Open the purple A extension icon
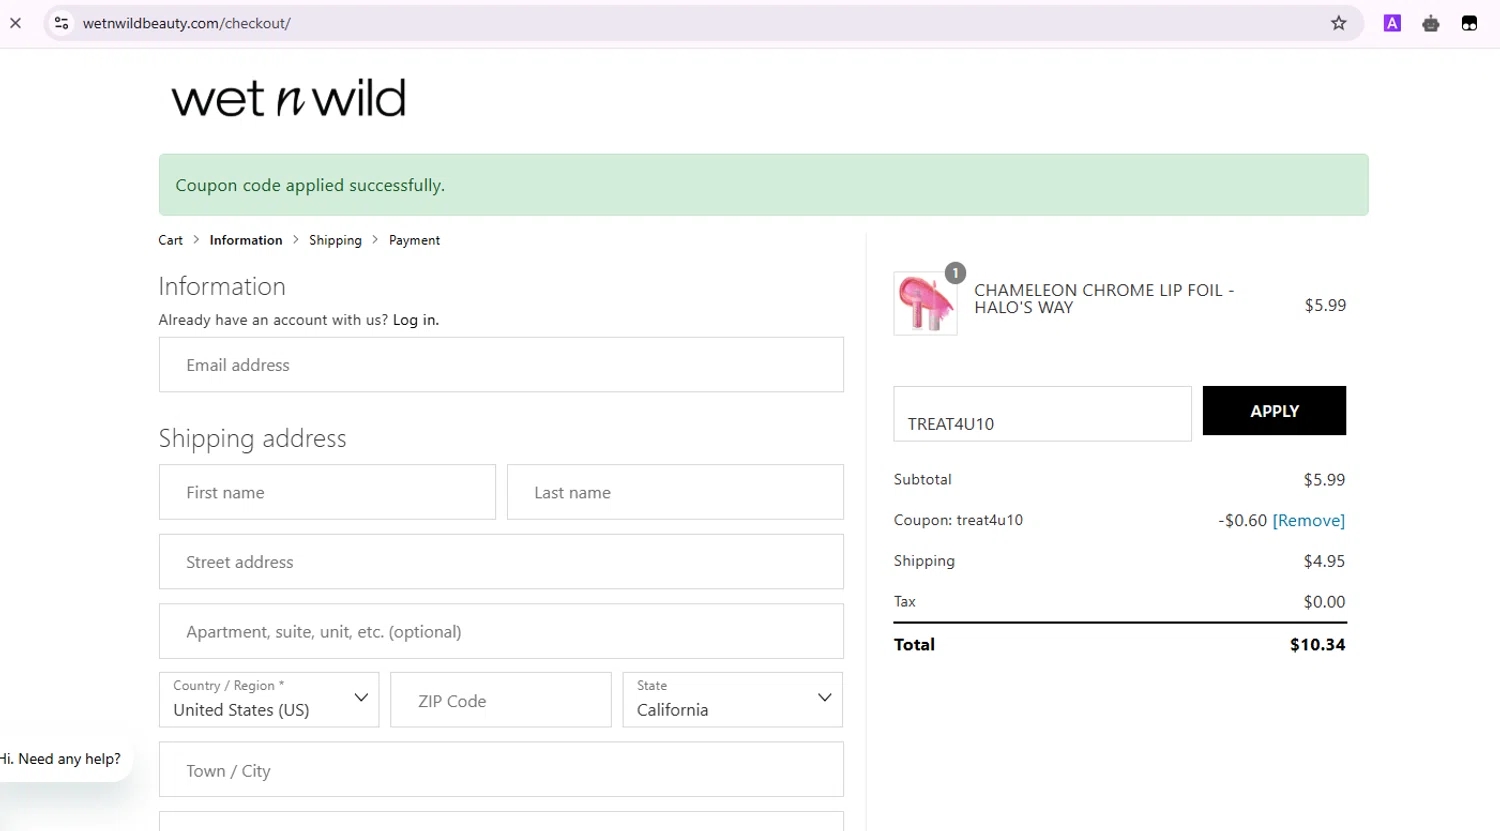The height and width of the screenshot is (831, 1500). click(1392, 23)
